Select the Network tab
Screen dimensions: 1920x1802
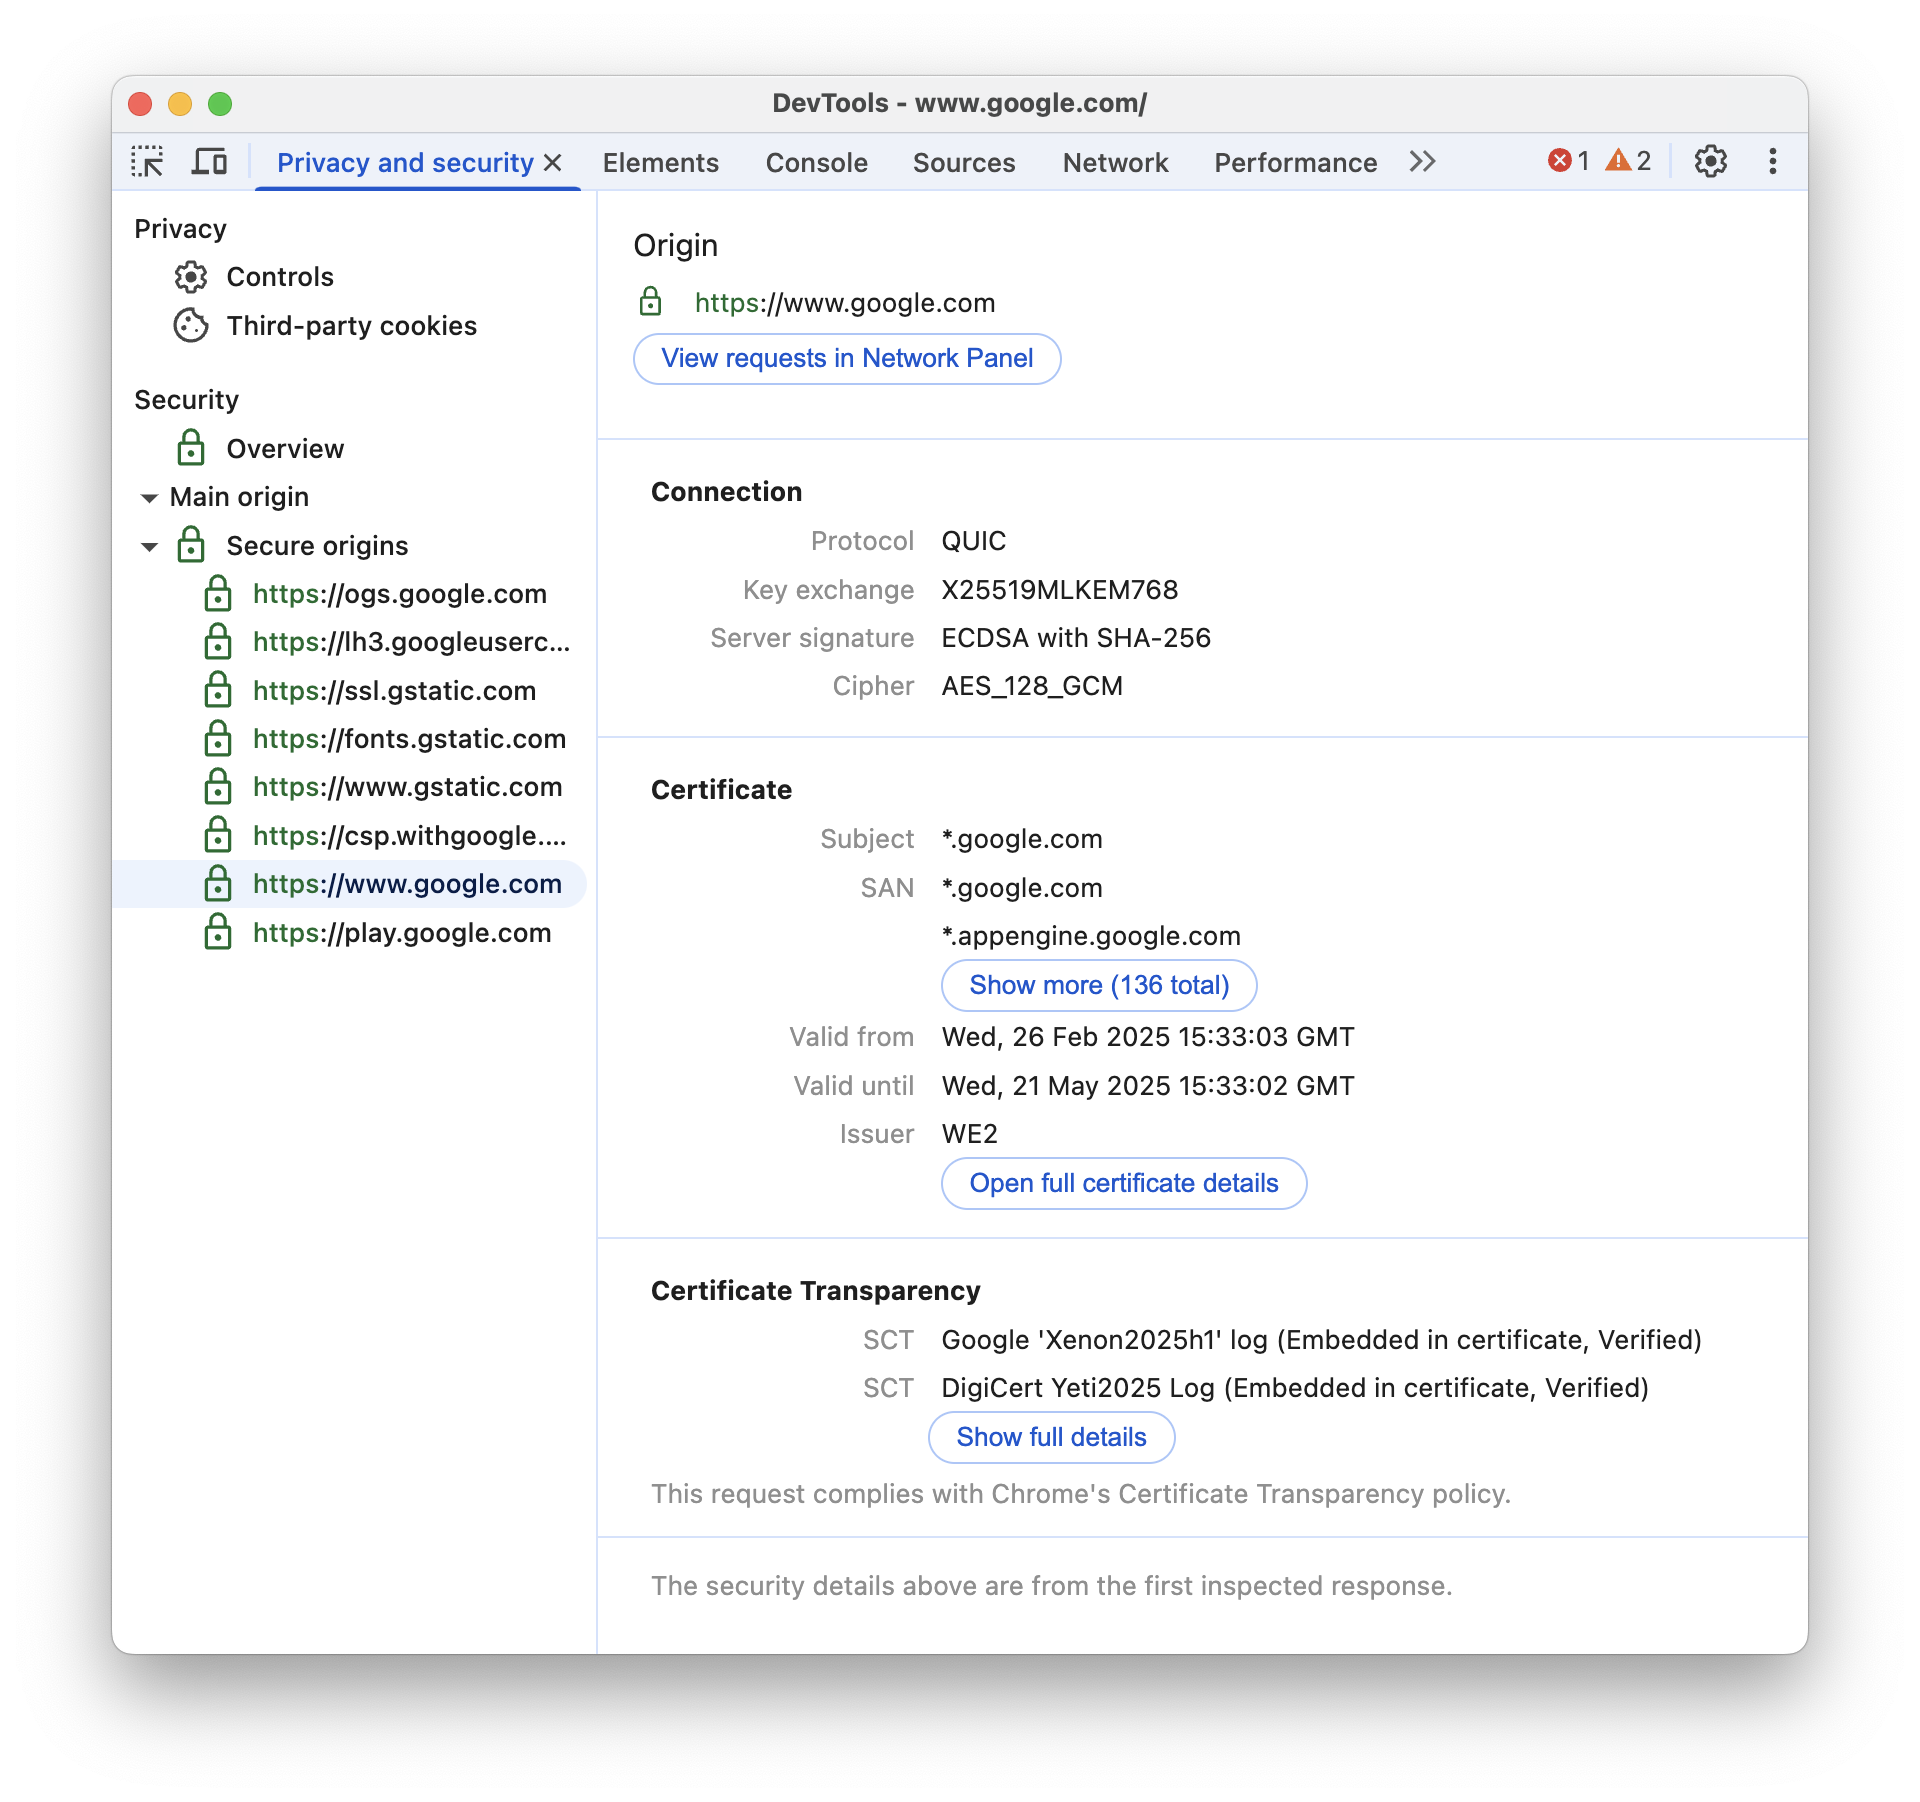tap(1114, 163)
